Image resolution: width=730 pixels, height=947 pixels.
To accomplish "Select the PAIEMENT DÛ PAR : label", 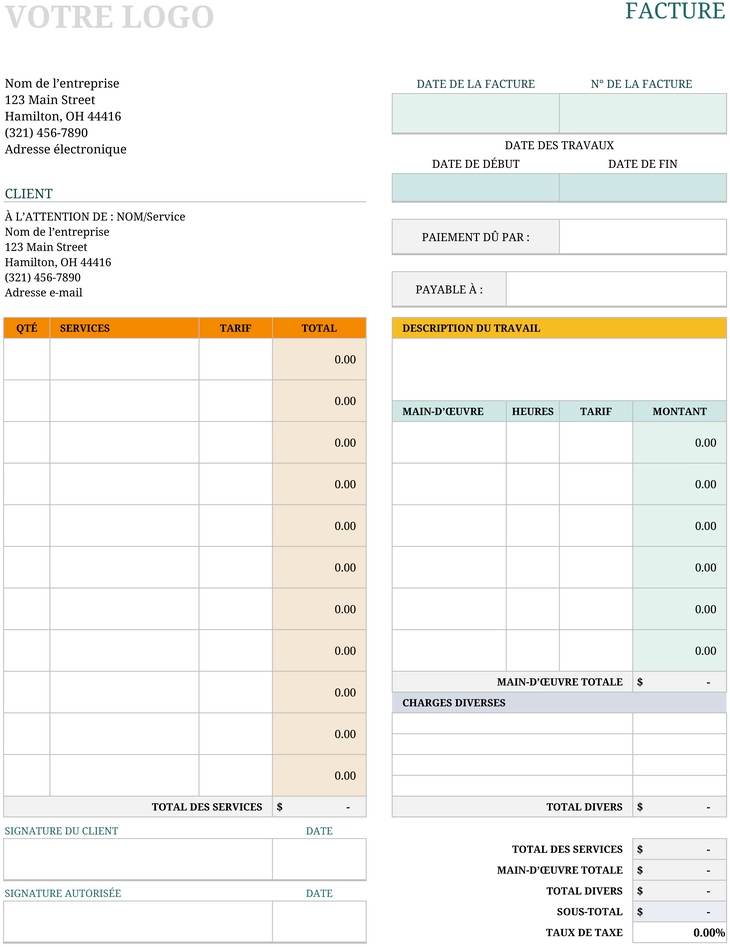I will pyautogui.click(x=476, y=237).
